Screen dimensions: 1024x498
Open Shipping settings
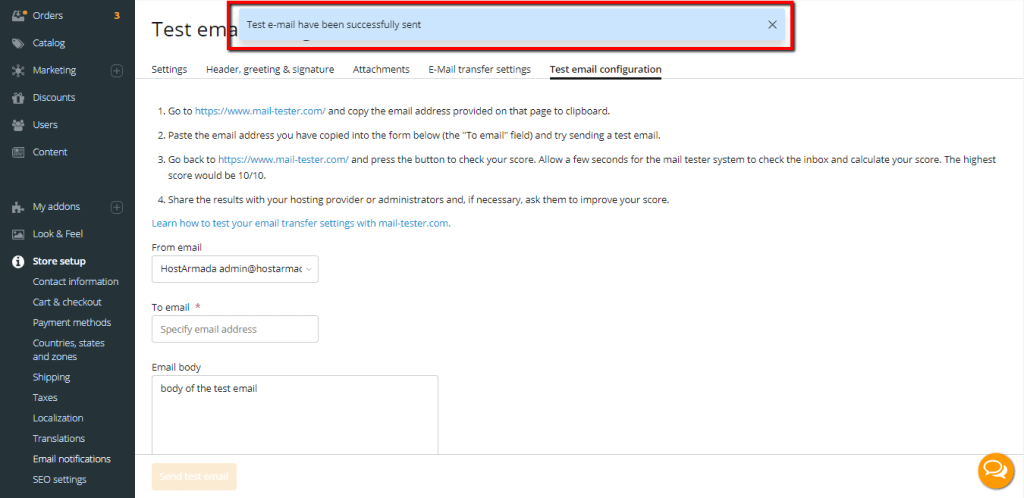(x=52, y=377)
